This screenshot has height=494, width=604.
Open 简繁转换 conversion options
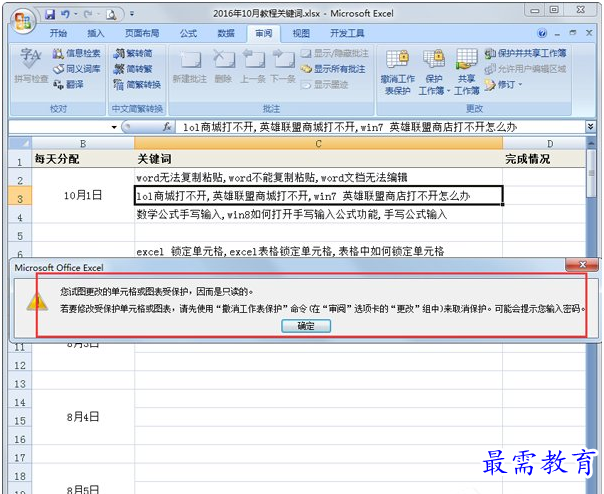tap(137, 84)
